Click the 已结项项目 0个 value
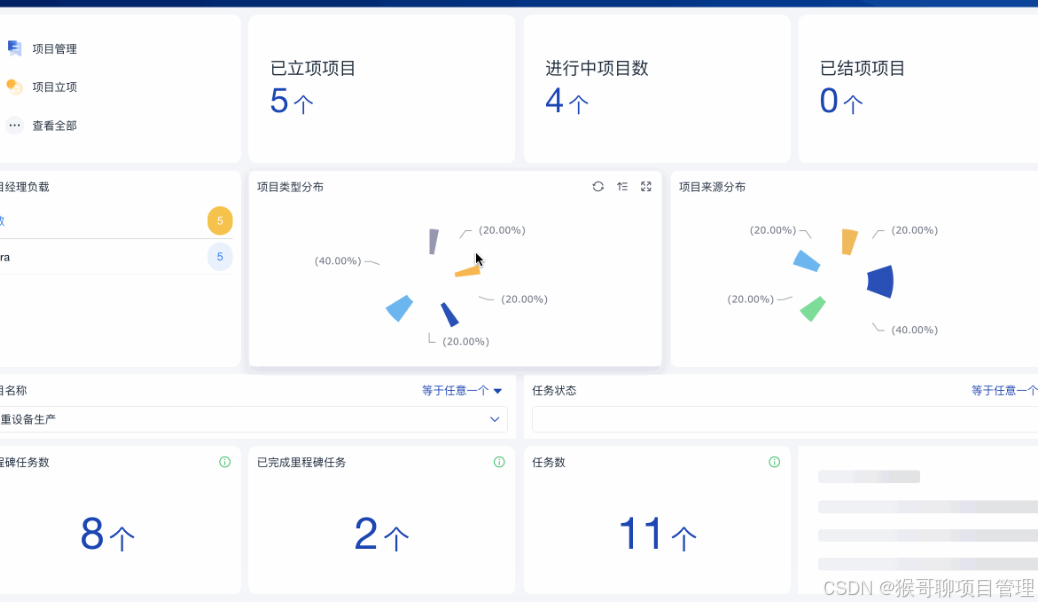The width and height of the screenshot is (1038, 606). tap(841, 102)
